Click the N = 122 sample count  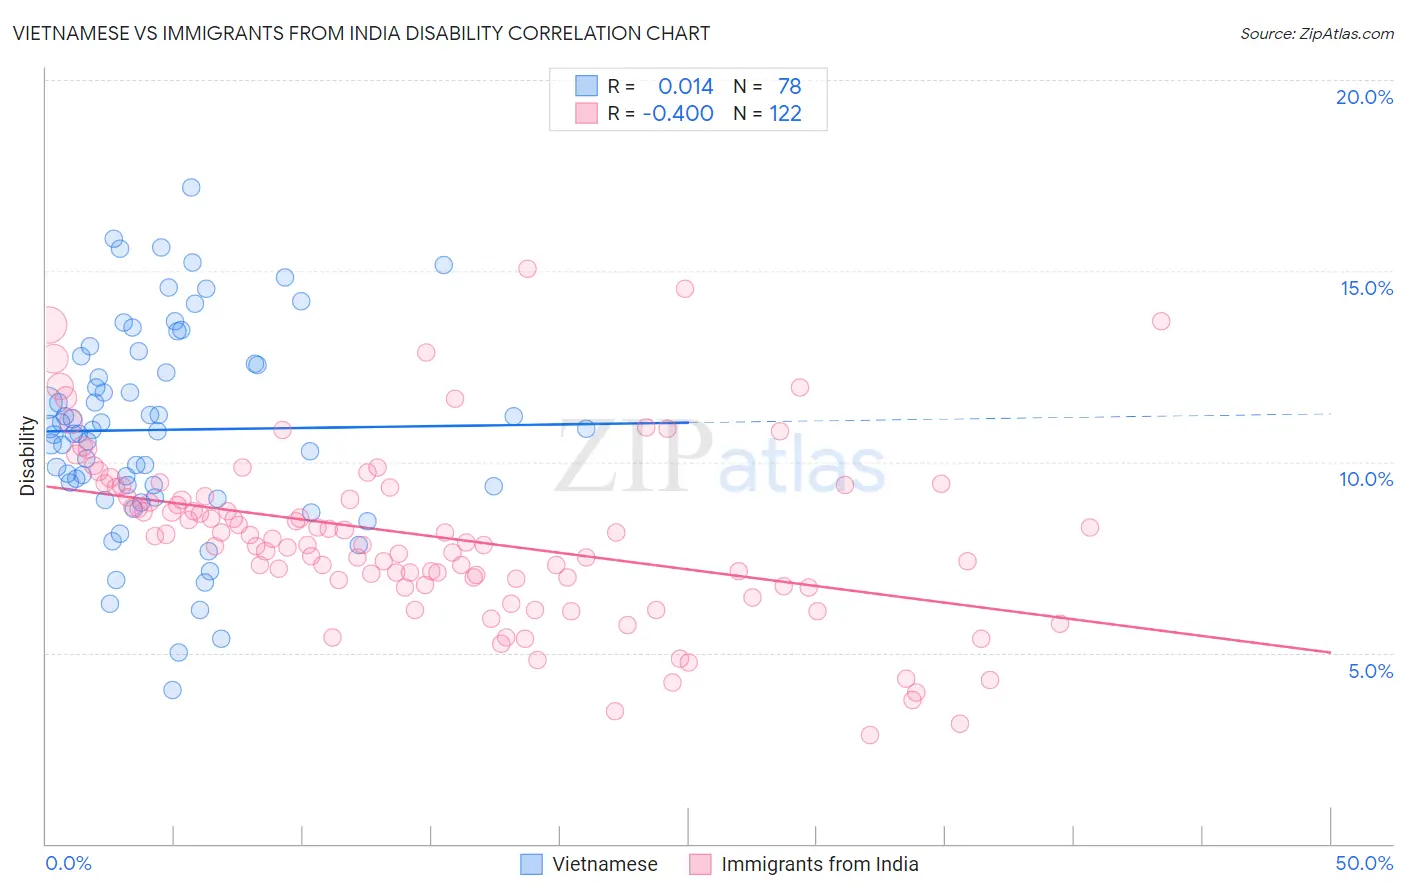[x=767, y=113]
